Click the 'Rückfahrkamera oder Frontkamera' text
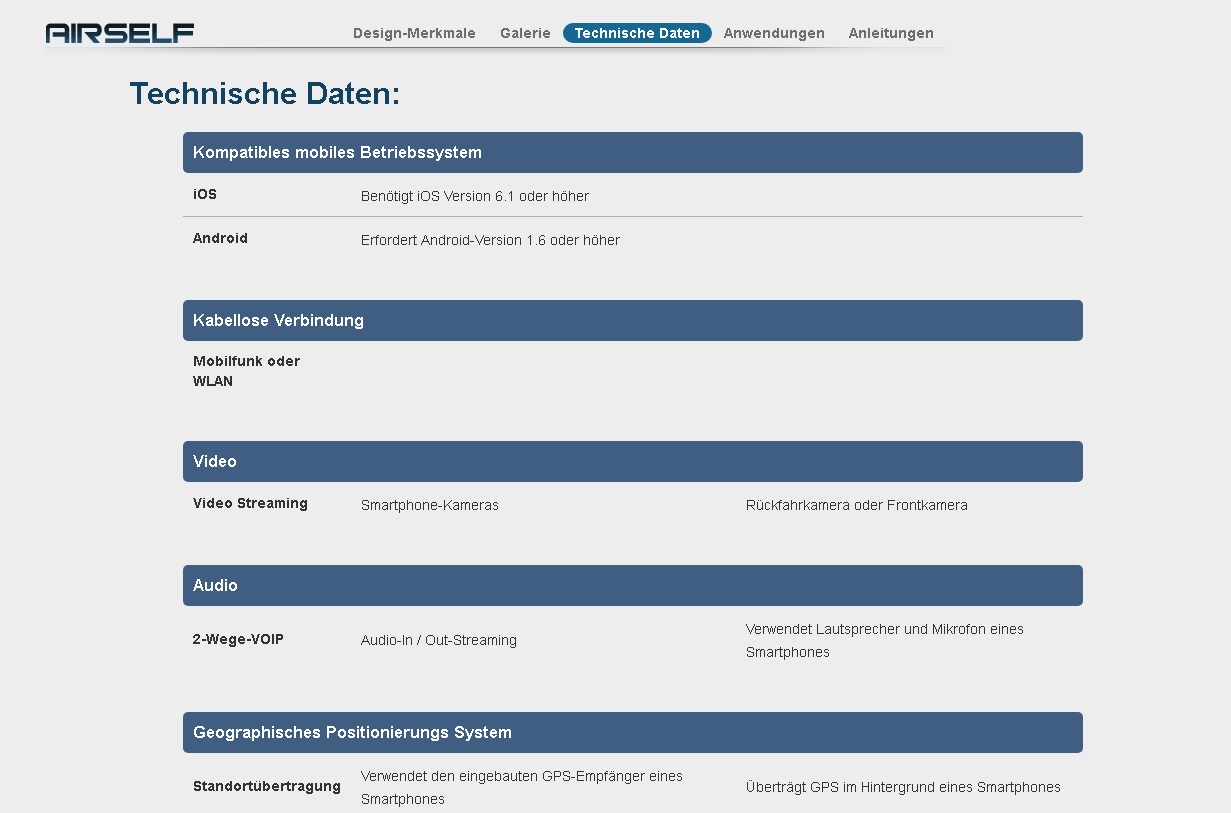1231x813 pixels. (x=856, y=506)
